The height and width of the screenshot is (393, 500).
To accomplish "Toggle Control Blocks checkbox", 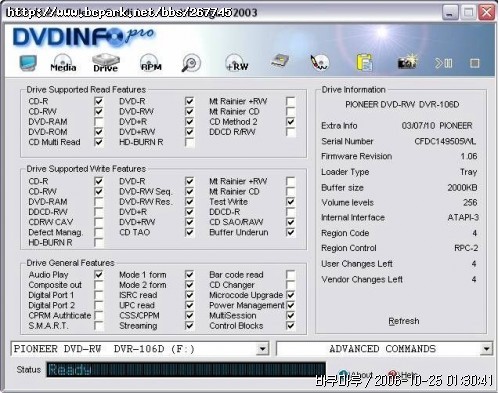I will pos(291,326).
